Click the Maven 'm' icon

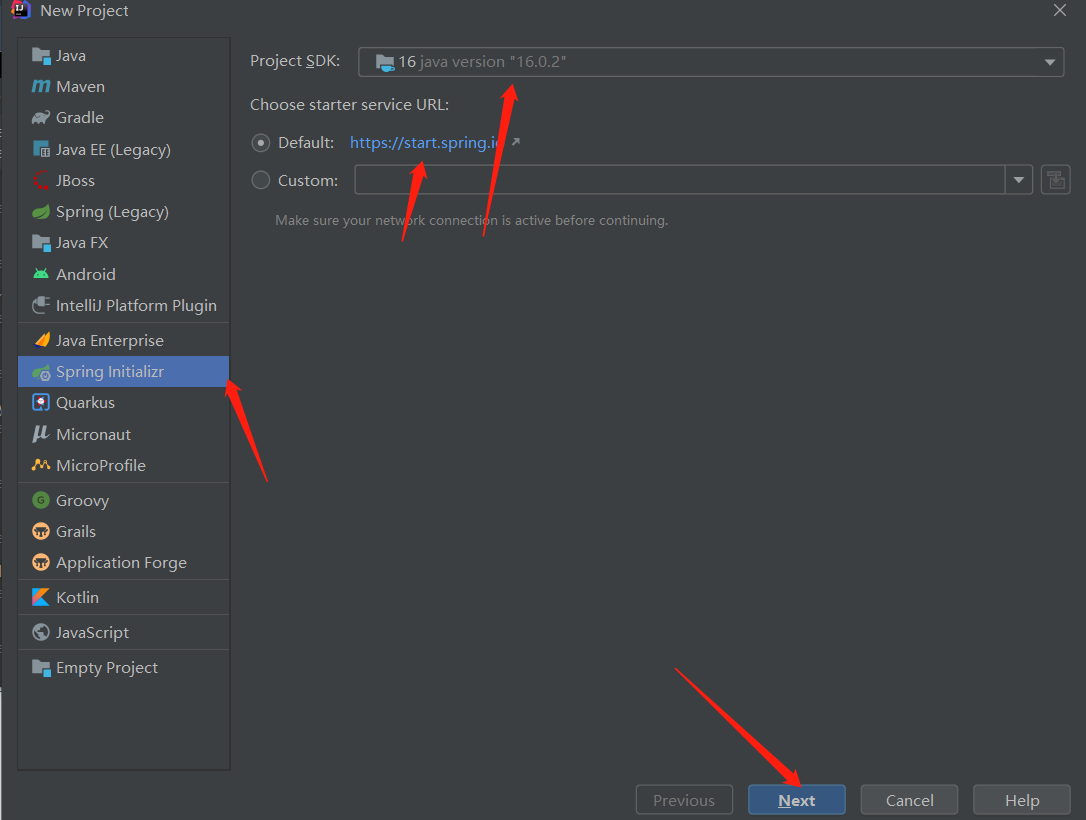point(41,87)
